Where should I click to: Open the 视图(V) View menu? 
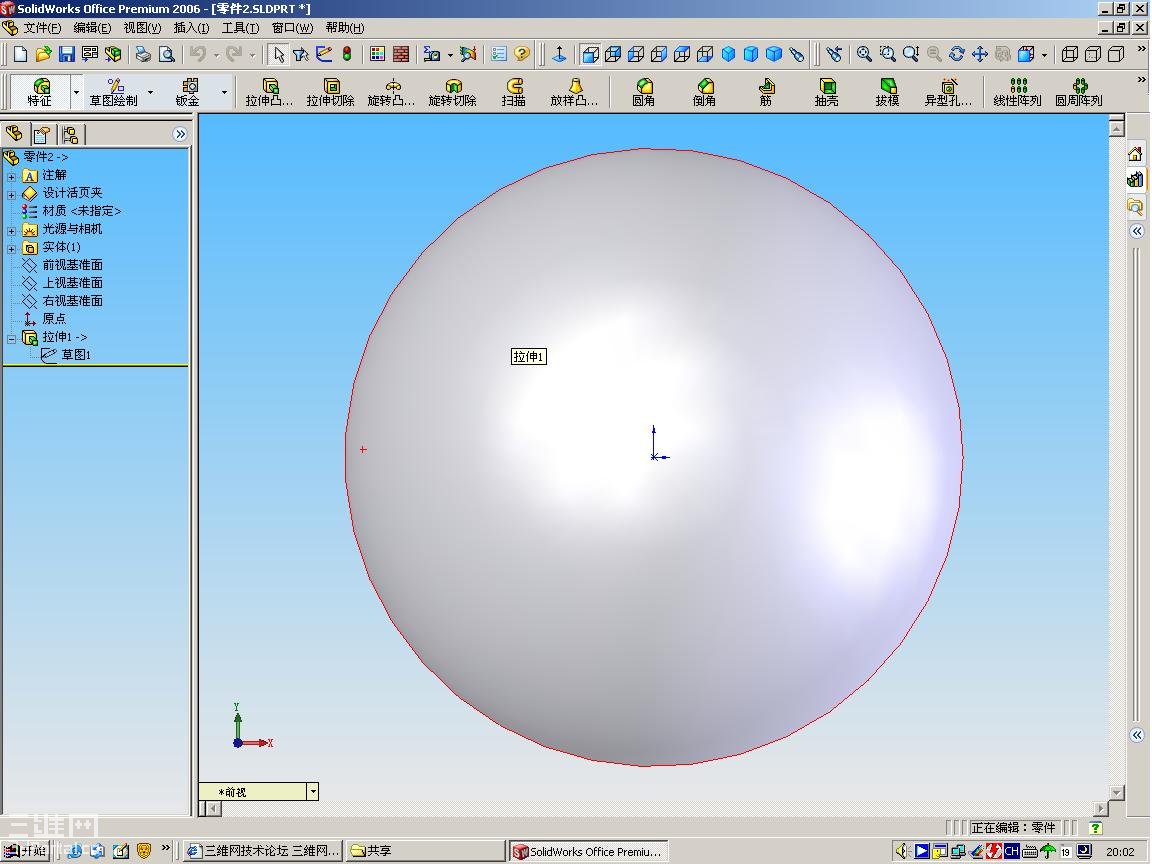click(142, 28)
